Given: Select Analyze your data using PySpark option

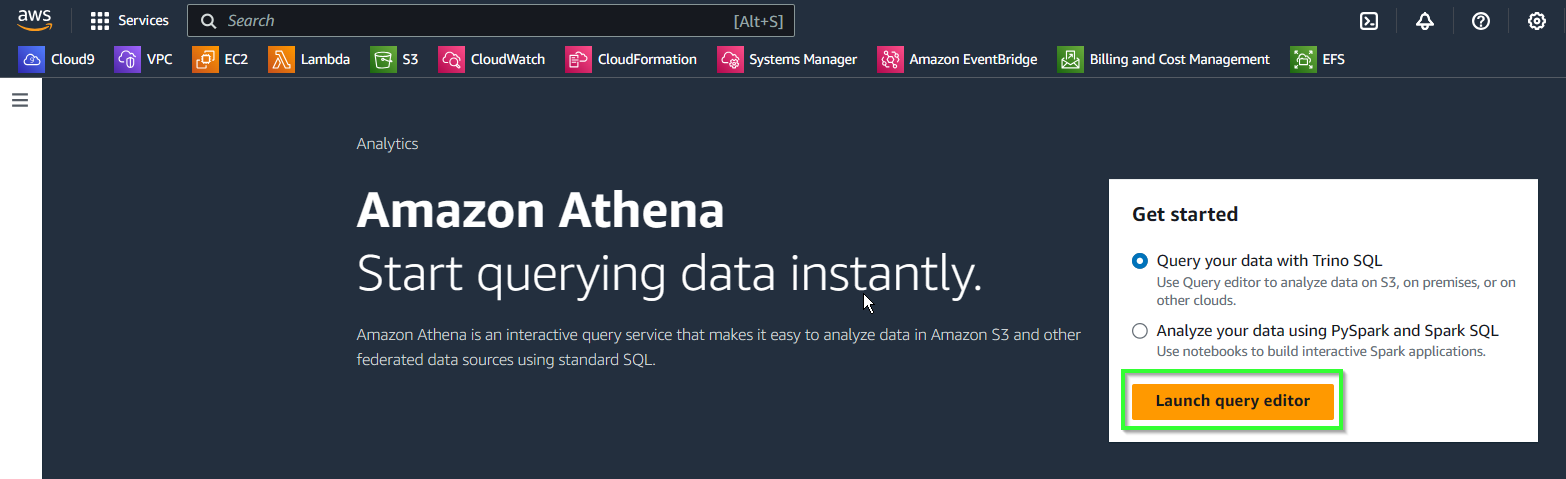Looking at the screenshot, I should pyautogui.click(x=1140, y=331).
